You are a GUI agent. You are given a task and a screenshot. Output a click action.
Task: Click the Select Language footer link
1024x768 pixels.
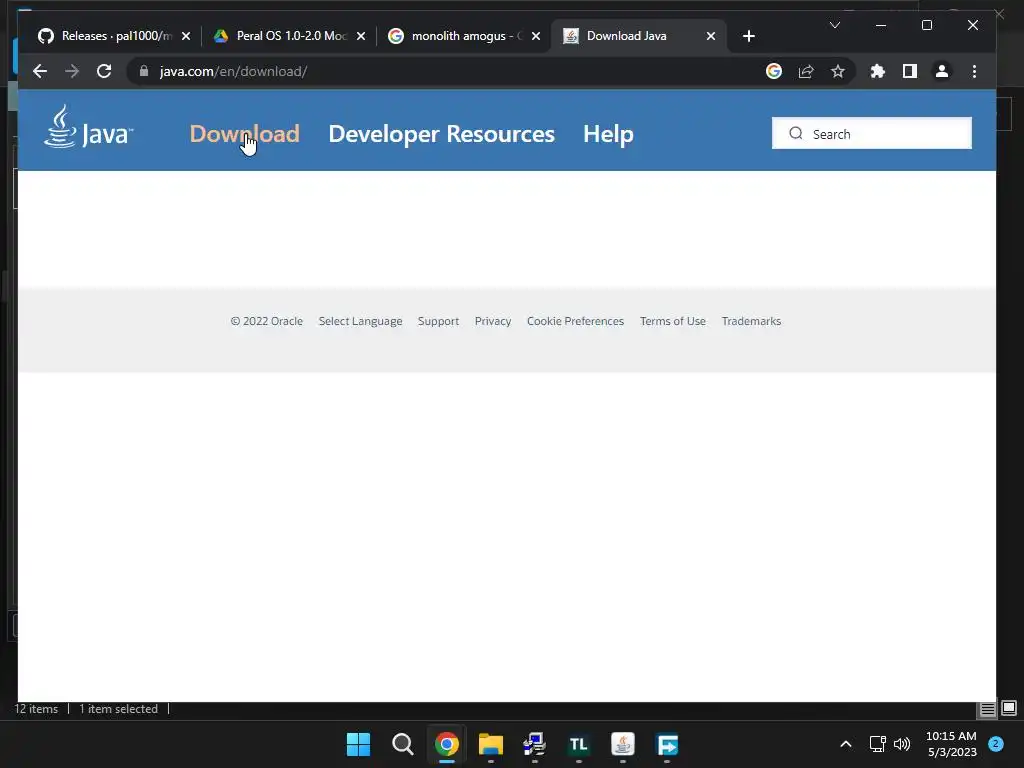coord(360,321)
